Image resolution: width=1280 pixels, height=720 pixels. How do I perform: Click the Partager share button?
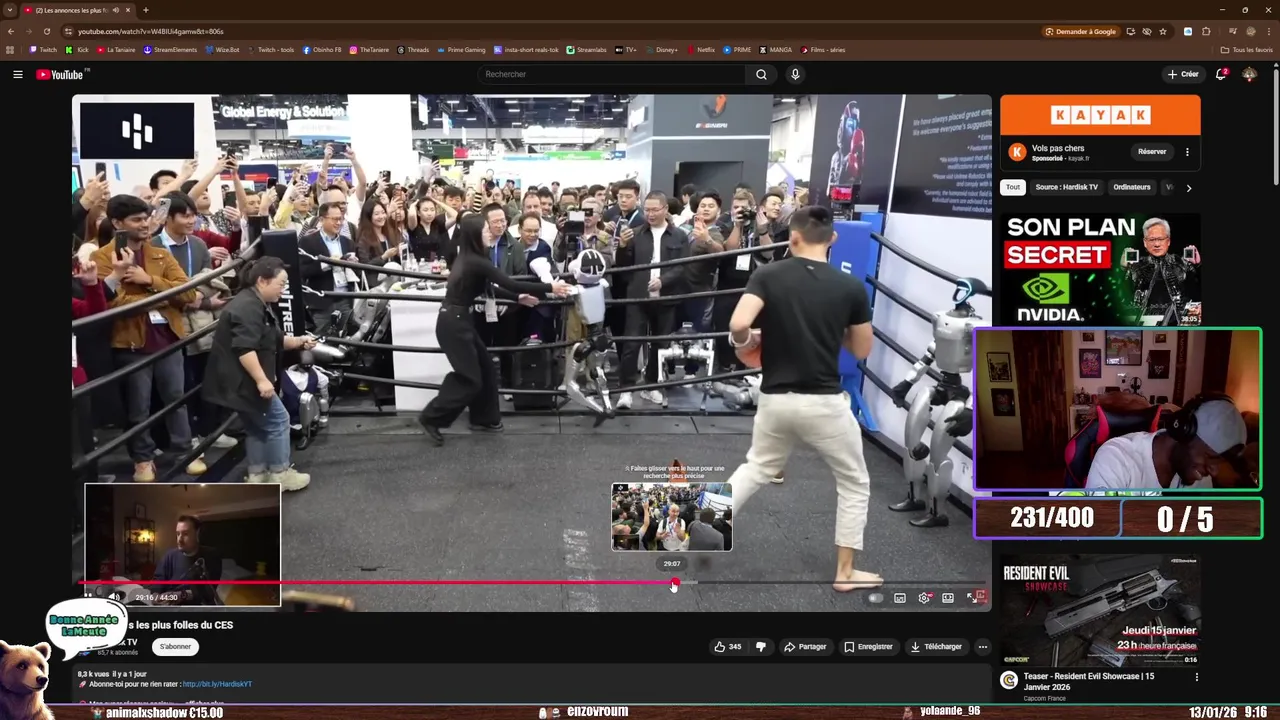pos(805,647)
